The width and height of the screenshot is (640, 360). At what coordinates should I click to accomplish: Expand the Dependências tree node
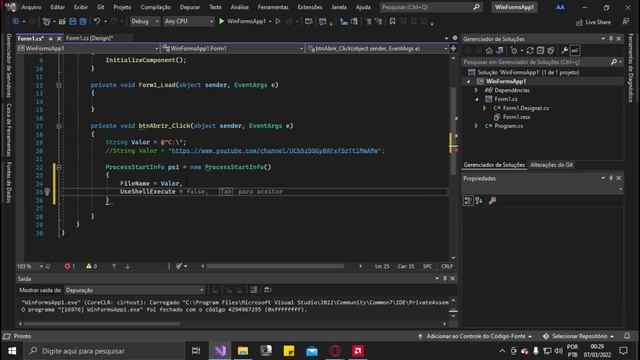476,90
